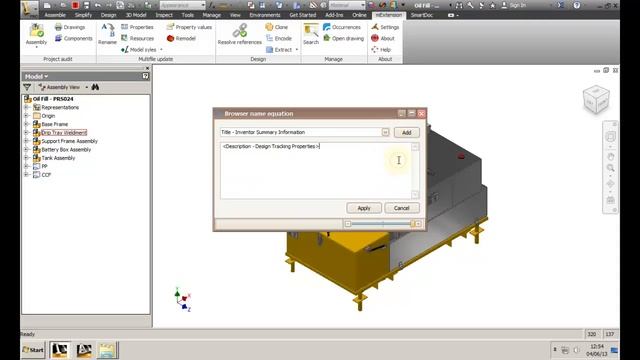
Task: Select Oil Fill - PR5024 root node
Action: tap(53, 99)
